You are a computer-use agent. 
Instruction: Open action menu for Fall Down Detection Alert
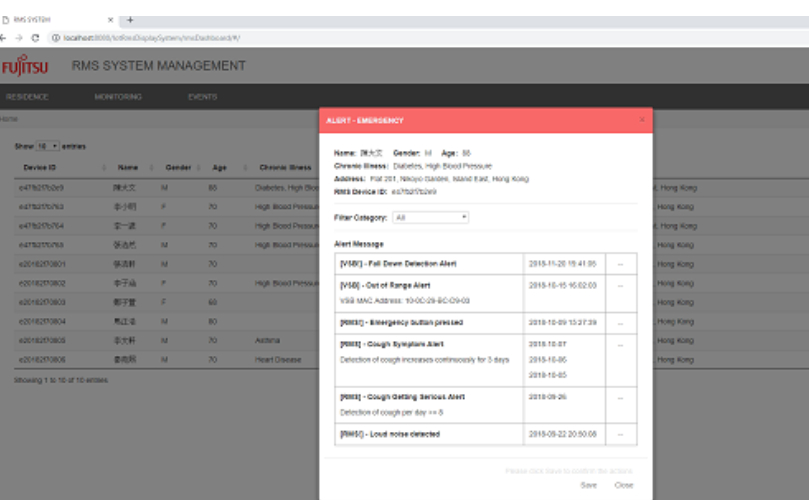click(620, 264)
